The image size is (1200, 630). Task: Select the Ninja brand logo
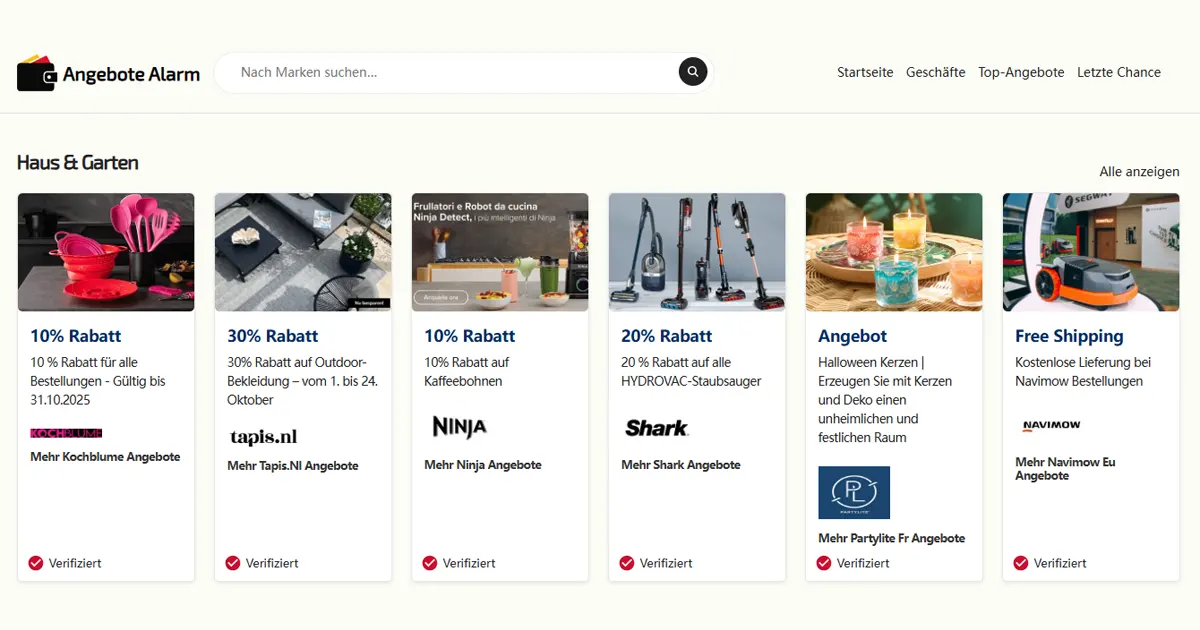[x=459, y=427]
